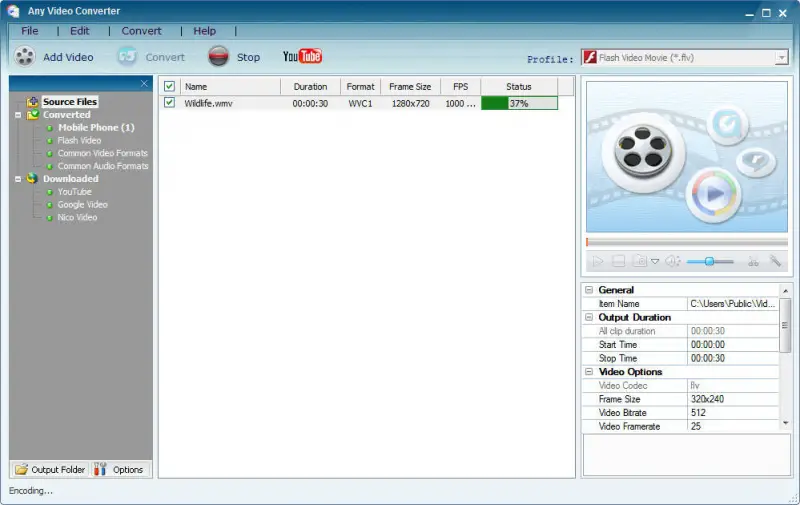Collapse the Converted tree node
This screenshot has height=505, width=800.
point(18,115)
